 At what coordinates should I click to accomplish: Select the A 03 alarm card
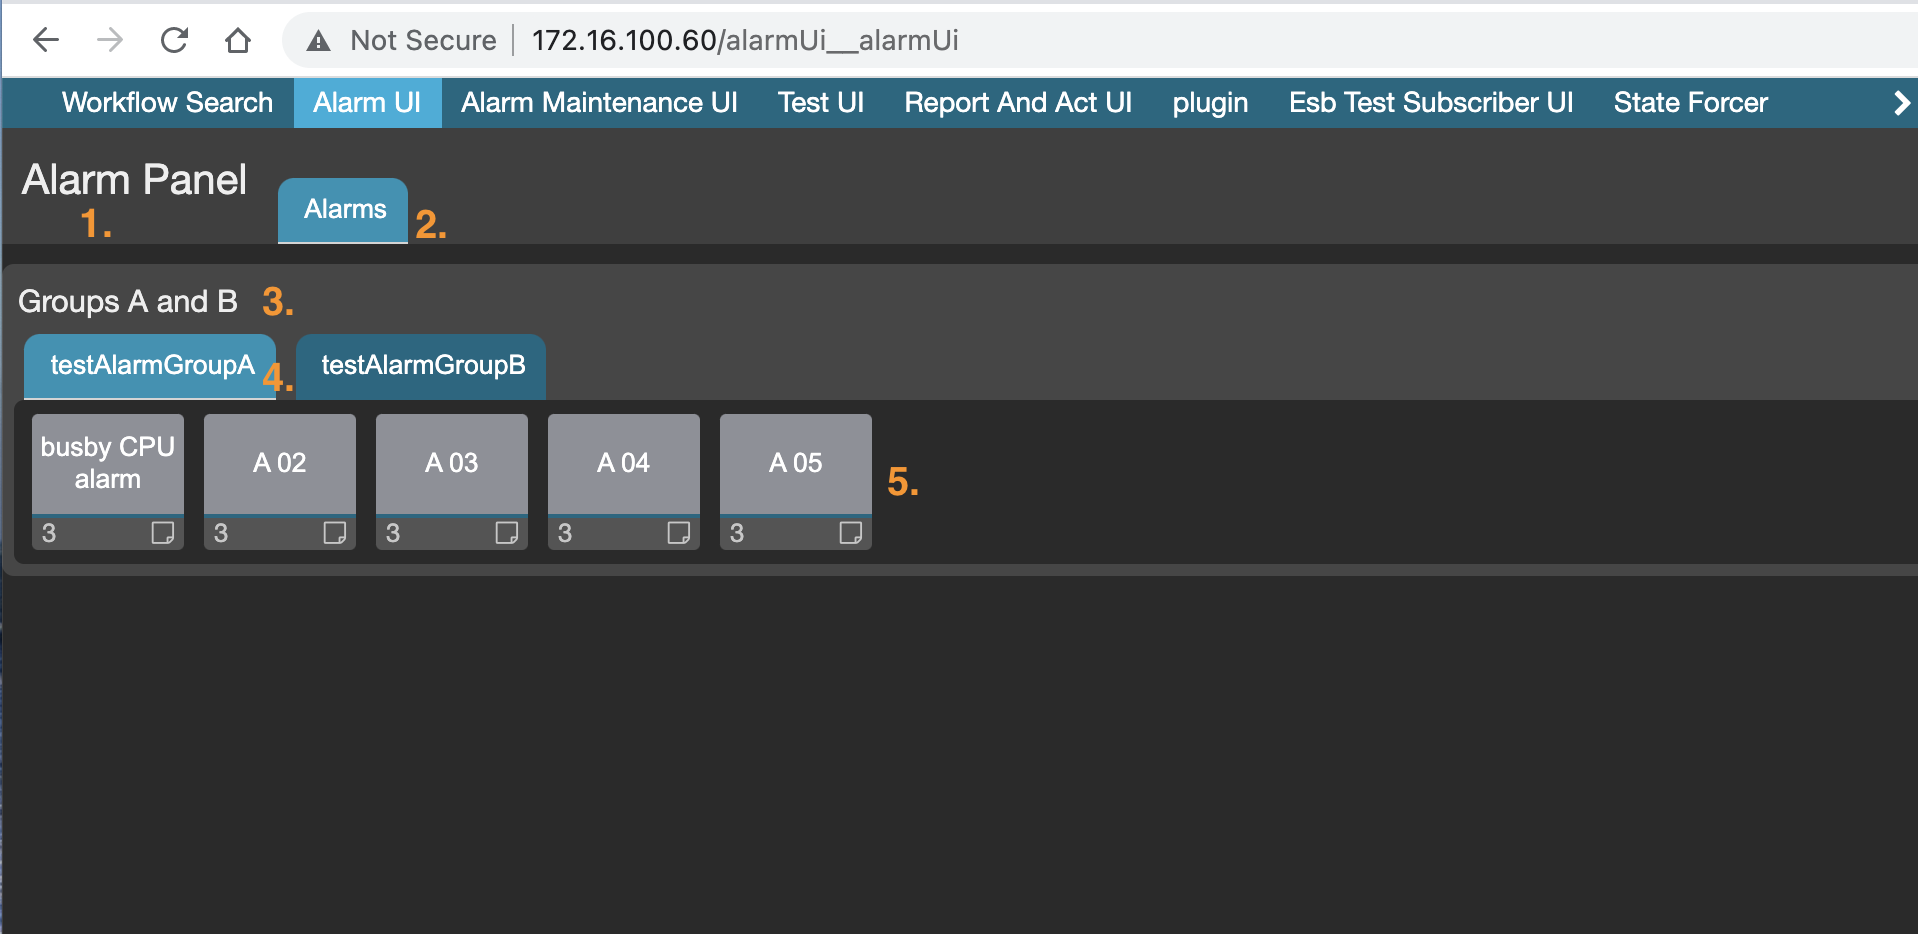[452, 482]
